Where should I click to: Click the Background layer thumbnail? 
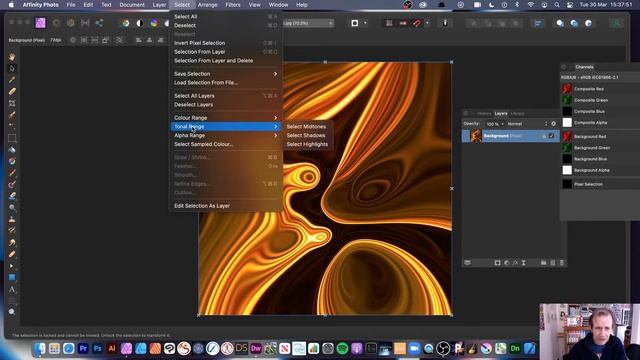pos(476,136)
